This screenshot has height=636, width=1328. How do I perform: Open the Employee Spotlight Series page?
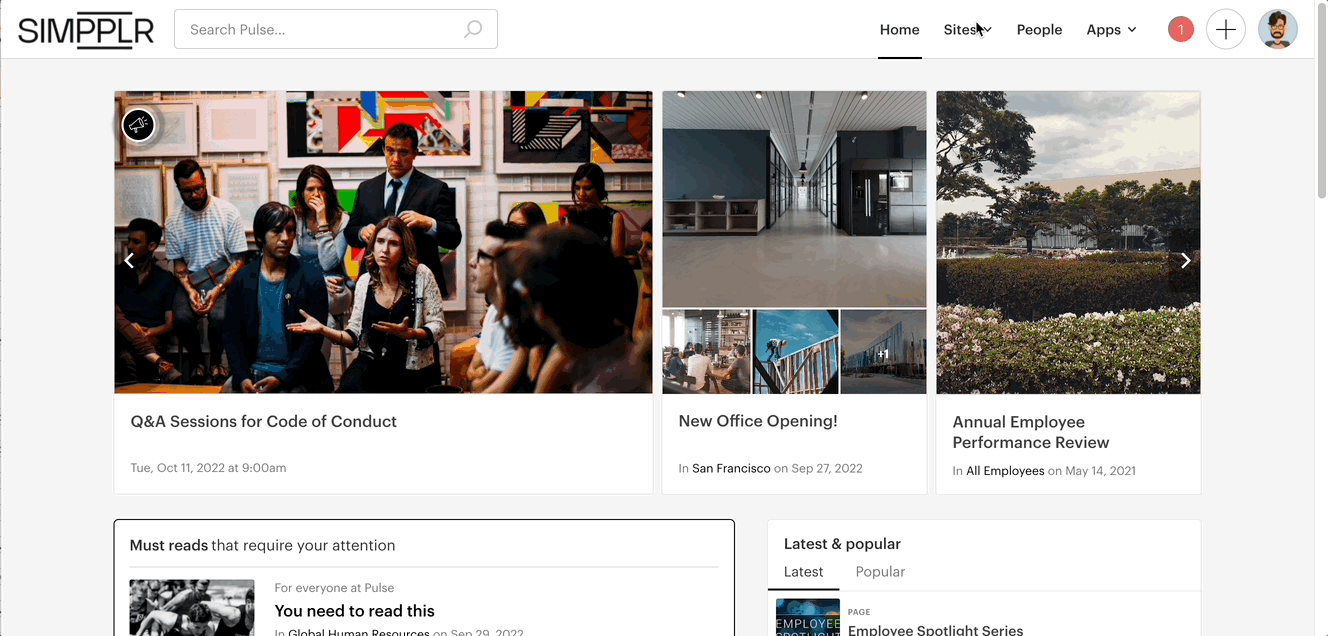tap(935, 630)
